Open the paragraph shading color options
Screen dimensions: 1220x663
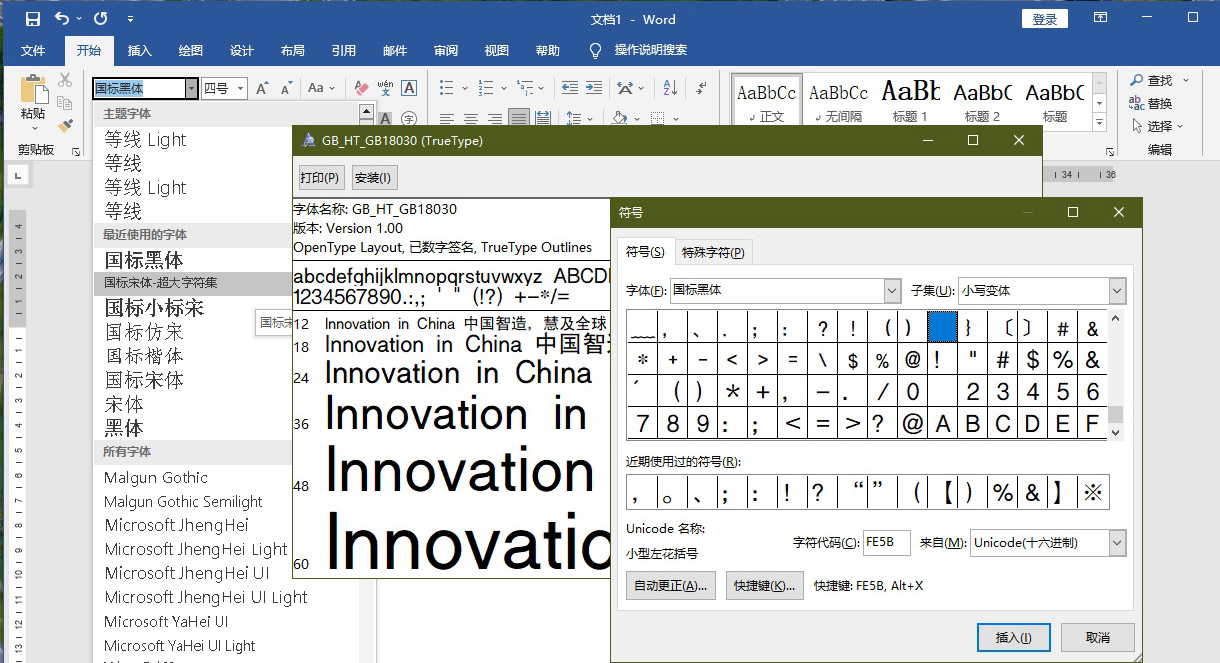pos(637,118)
